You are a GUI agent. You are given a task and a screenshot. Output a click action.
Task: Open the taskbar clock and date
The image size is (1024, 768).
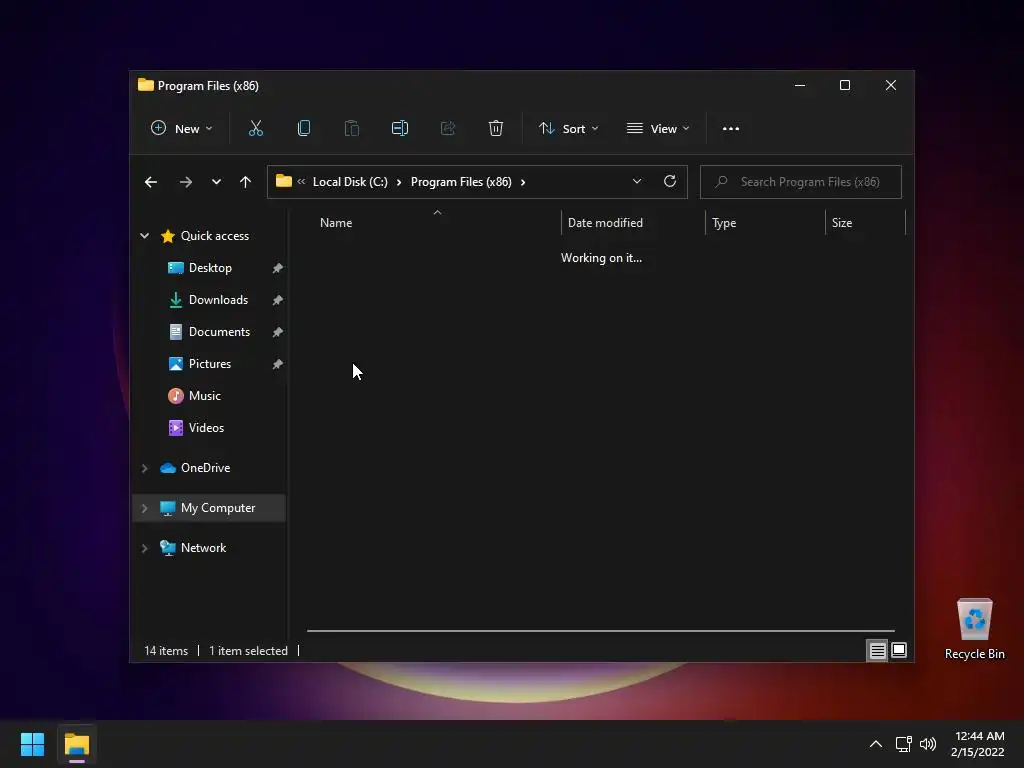pyautogui.click(x=978, y=744)
